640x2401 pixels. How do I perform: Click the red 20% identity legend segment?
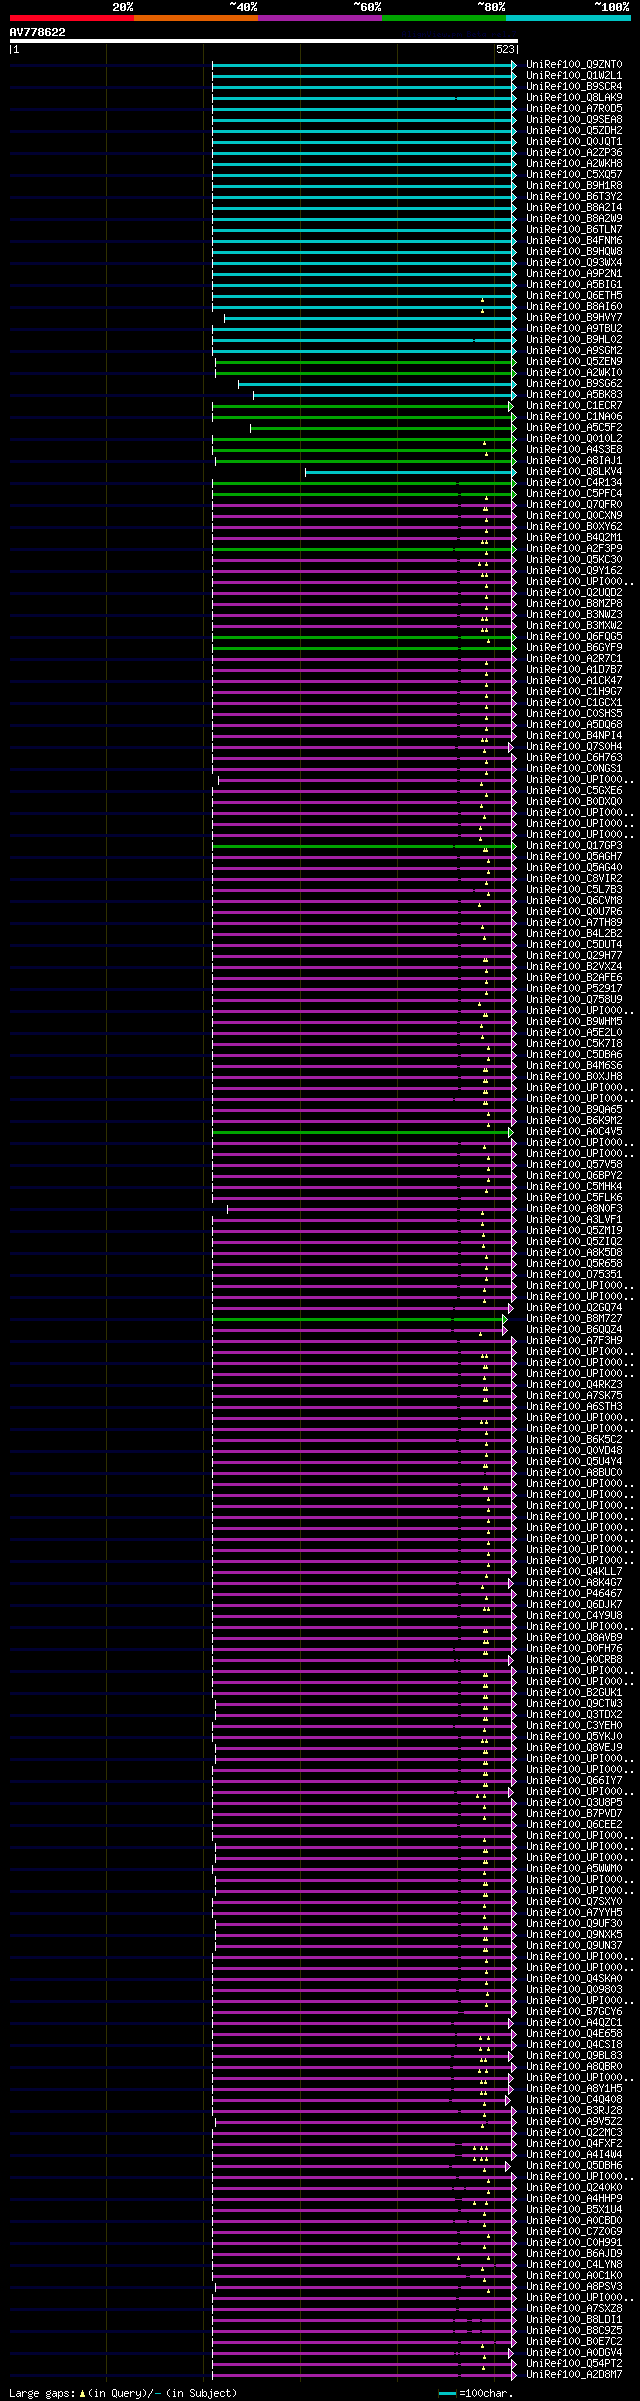pyautogui.click(x=71, y=18)
